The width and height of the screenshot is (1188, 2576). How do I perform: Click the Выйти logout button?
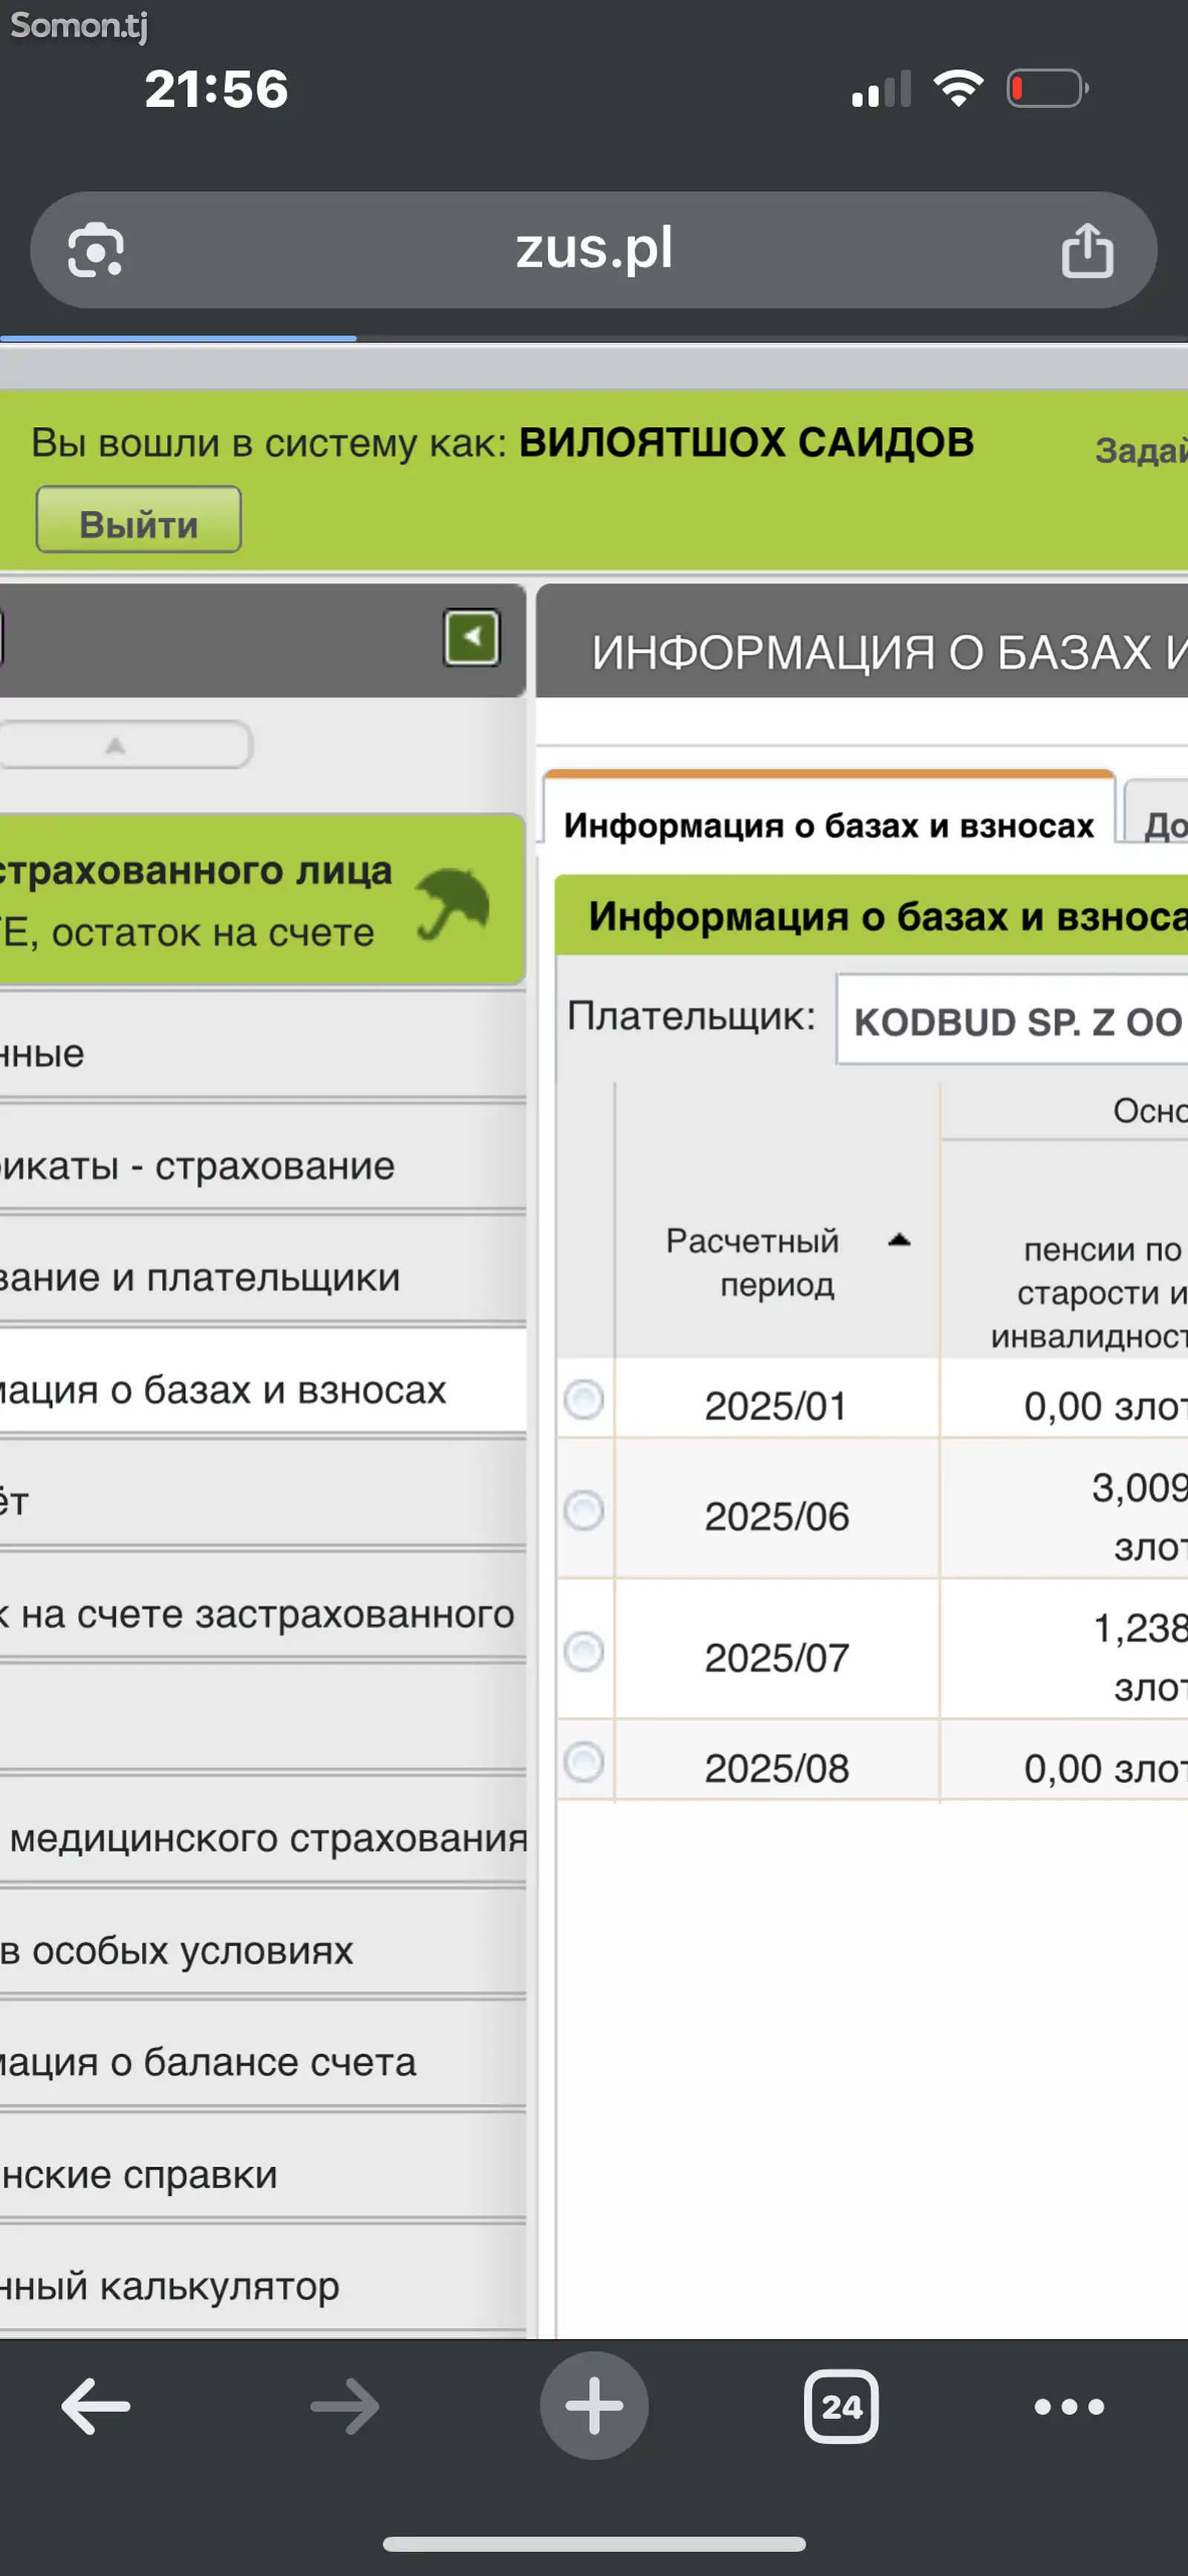(139, 520)
